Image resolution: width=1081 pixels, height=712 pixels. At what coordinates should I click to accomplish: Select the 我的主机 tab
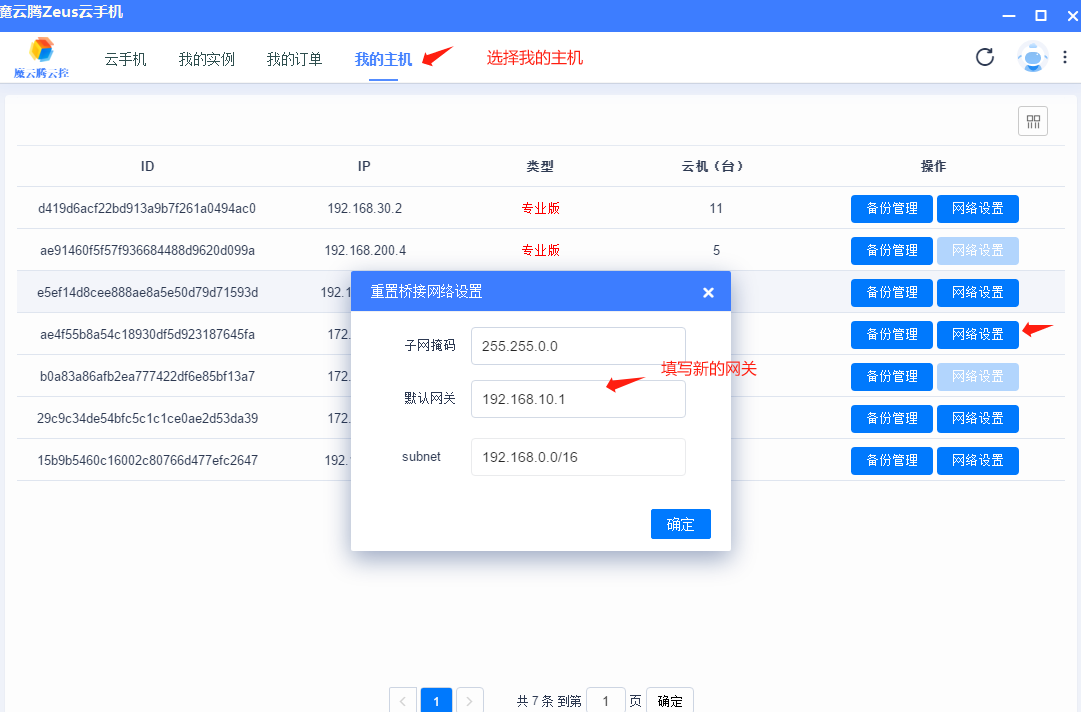coord(383,58)
